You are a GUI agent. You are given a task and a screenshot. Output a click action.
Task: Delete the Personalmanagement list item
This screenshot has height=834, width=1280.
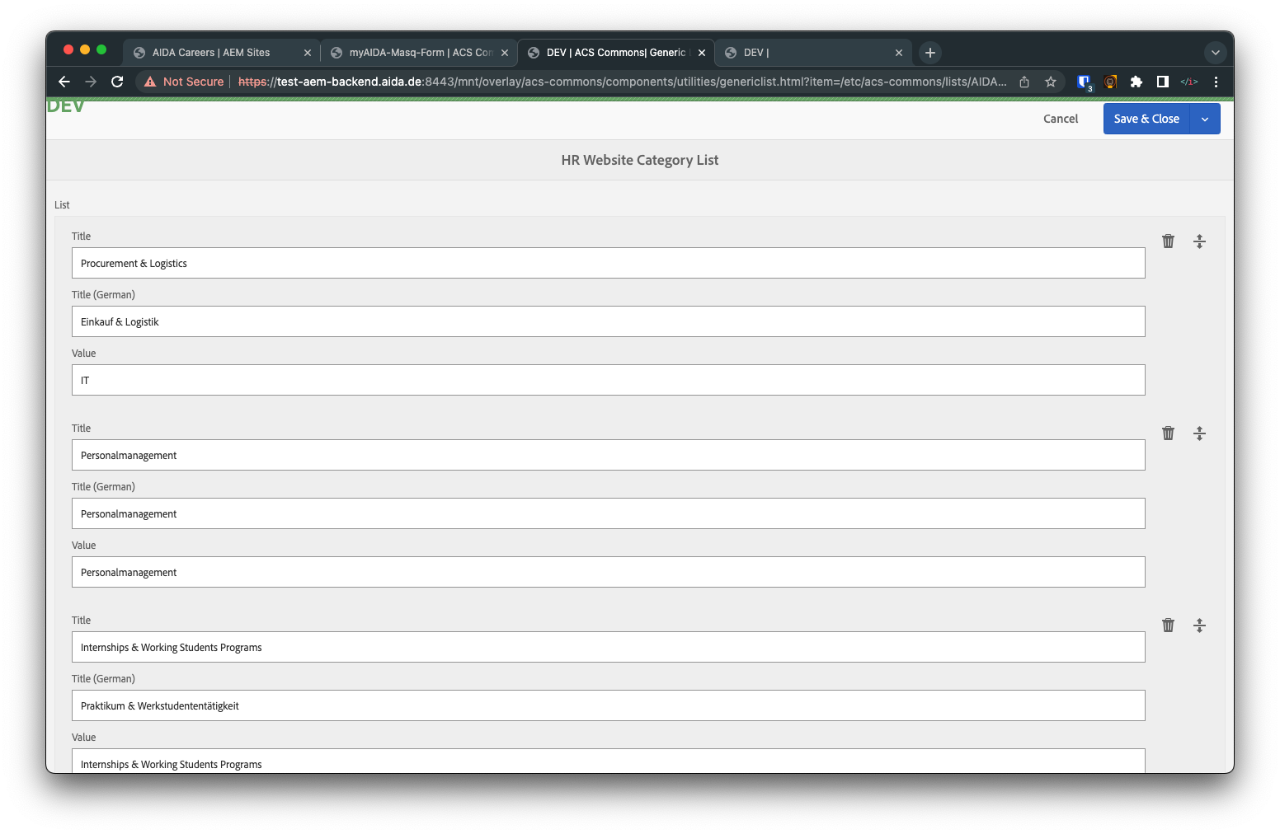point(1168,432)
